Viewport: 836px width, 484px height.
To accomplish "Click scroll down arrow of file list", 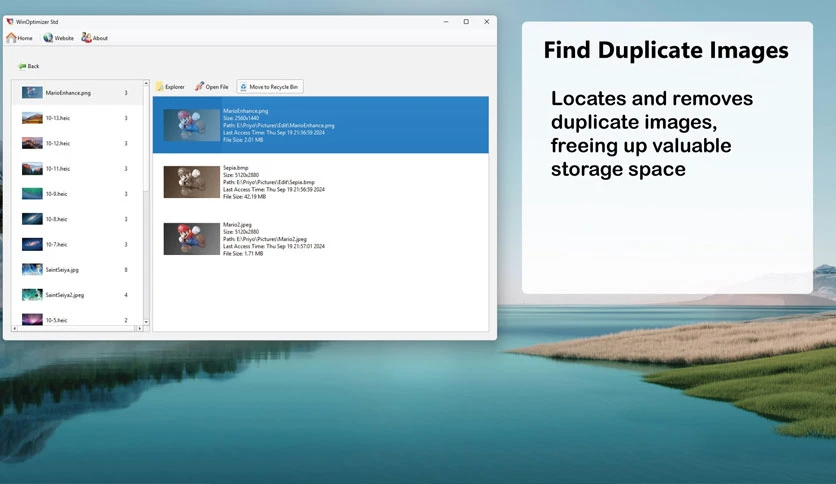I will (x=146, y=322).
